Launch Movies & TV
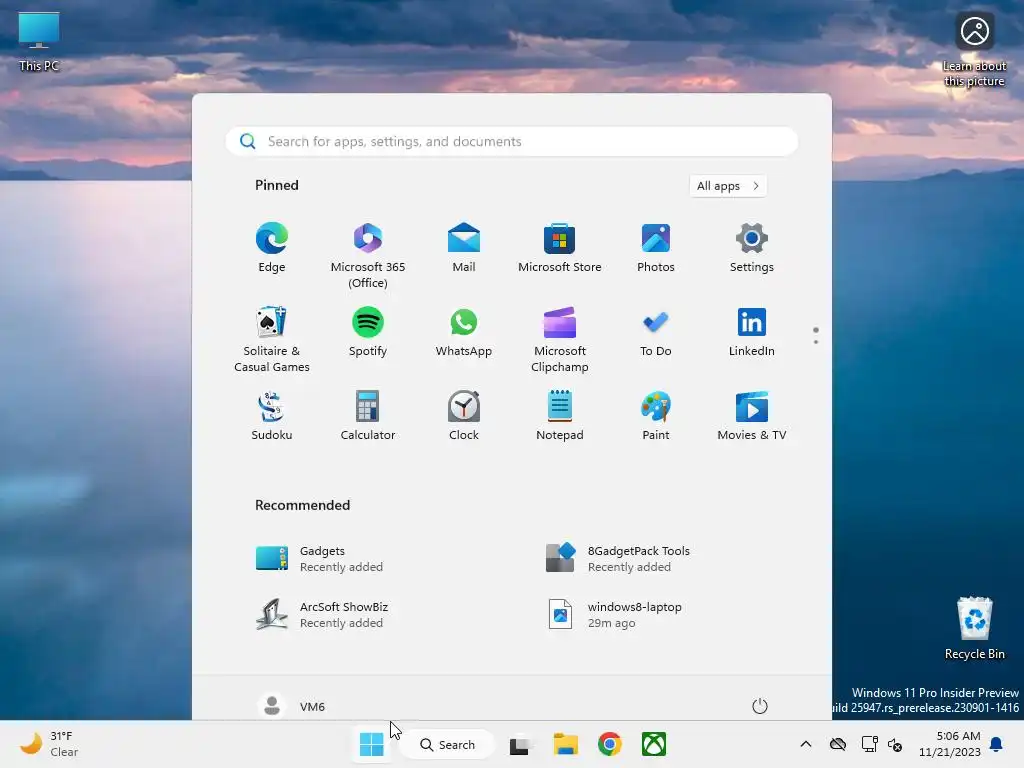 752,416
